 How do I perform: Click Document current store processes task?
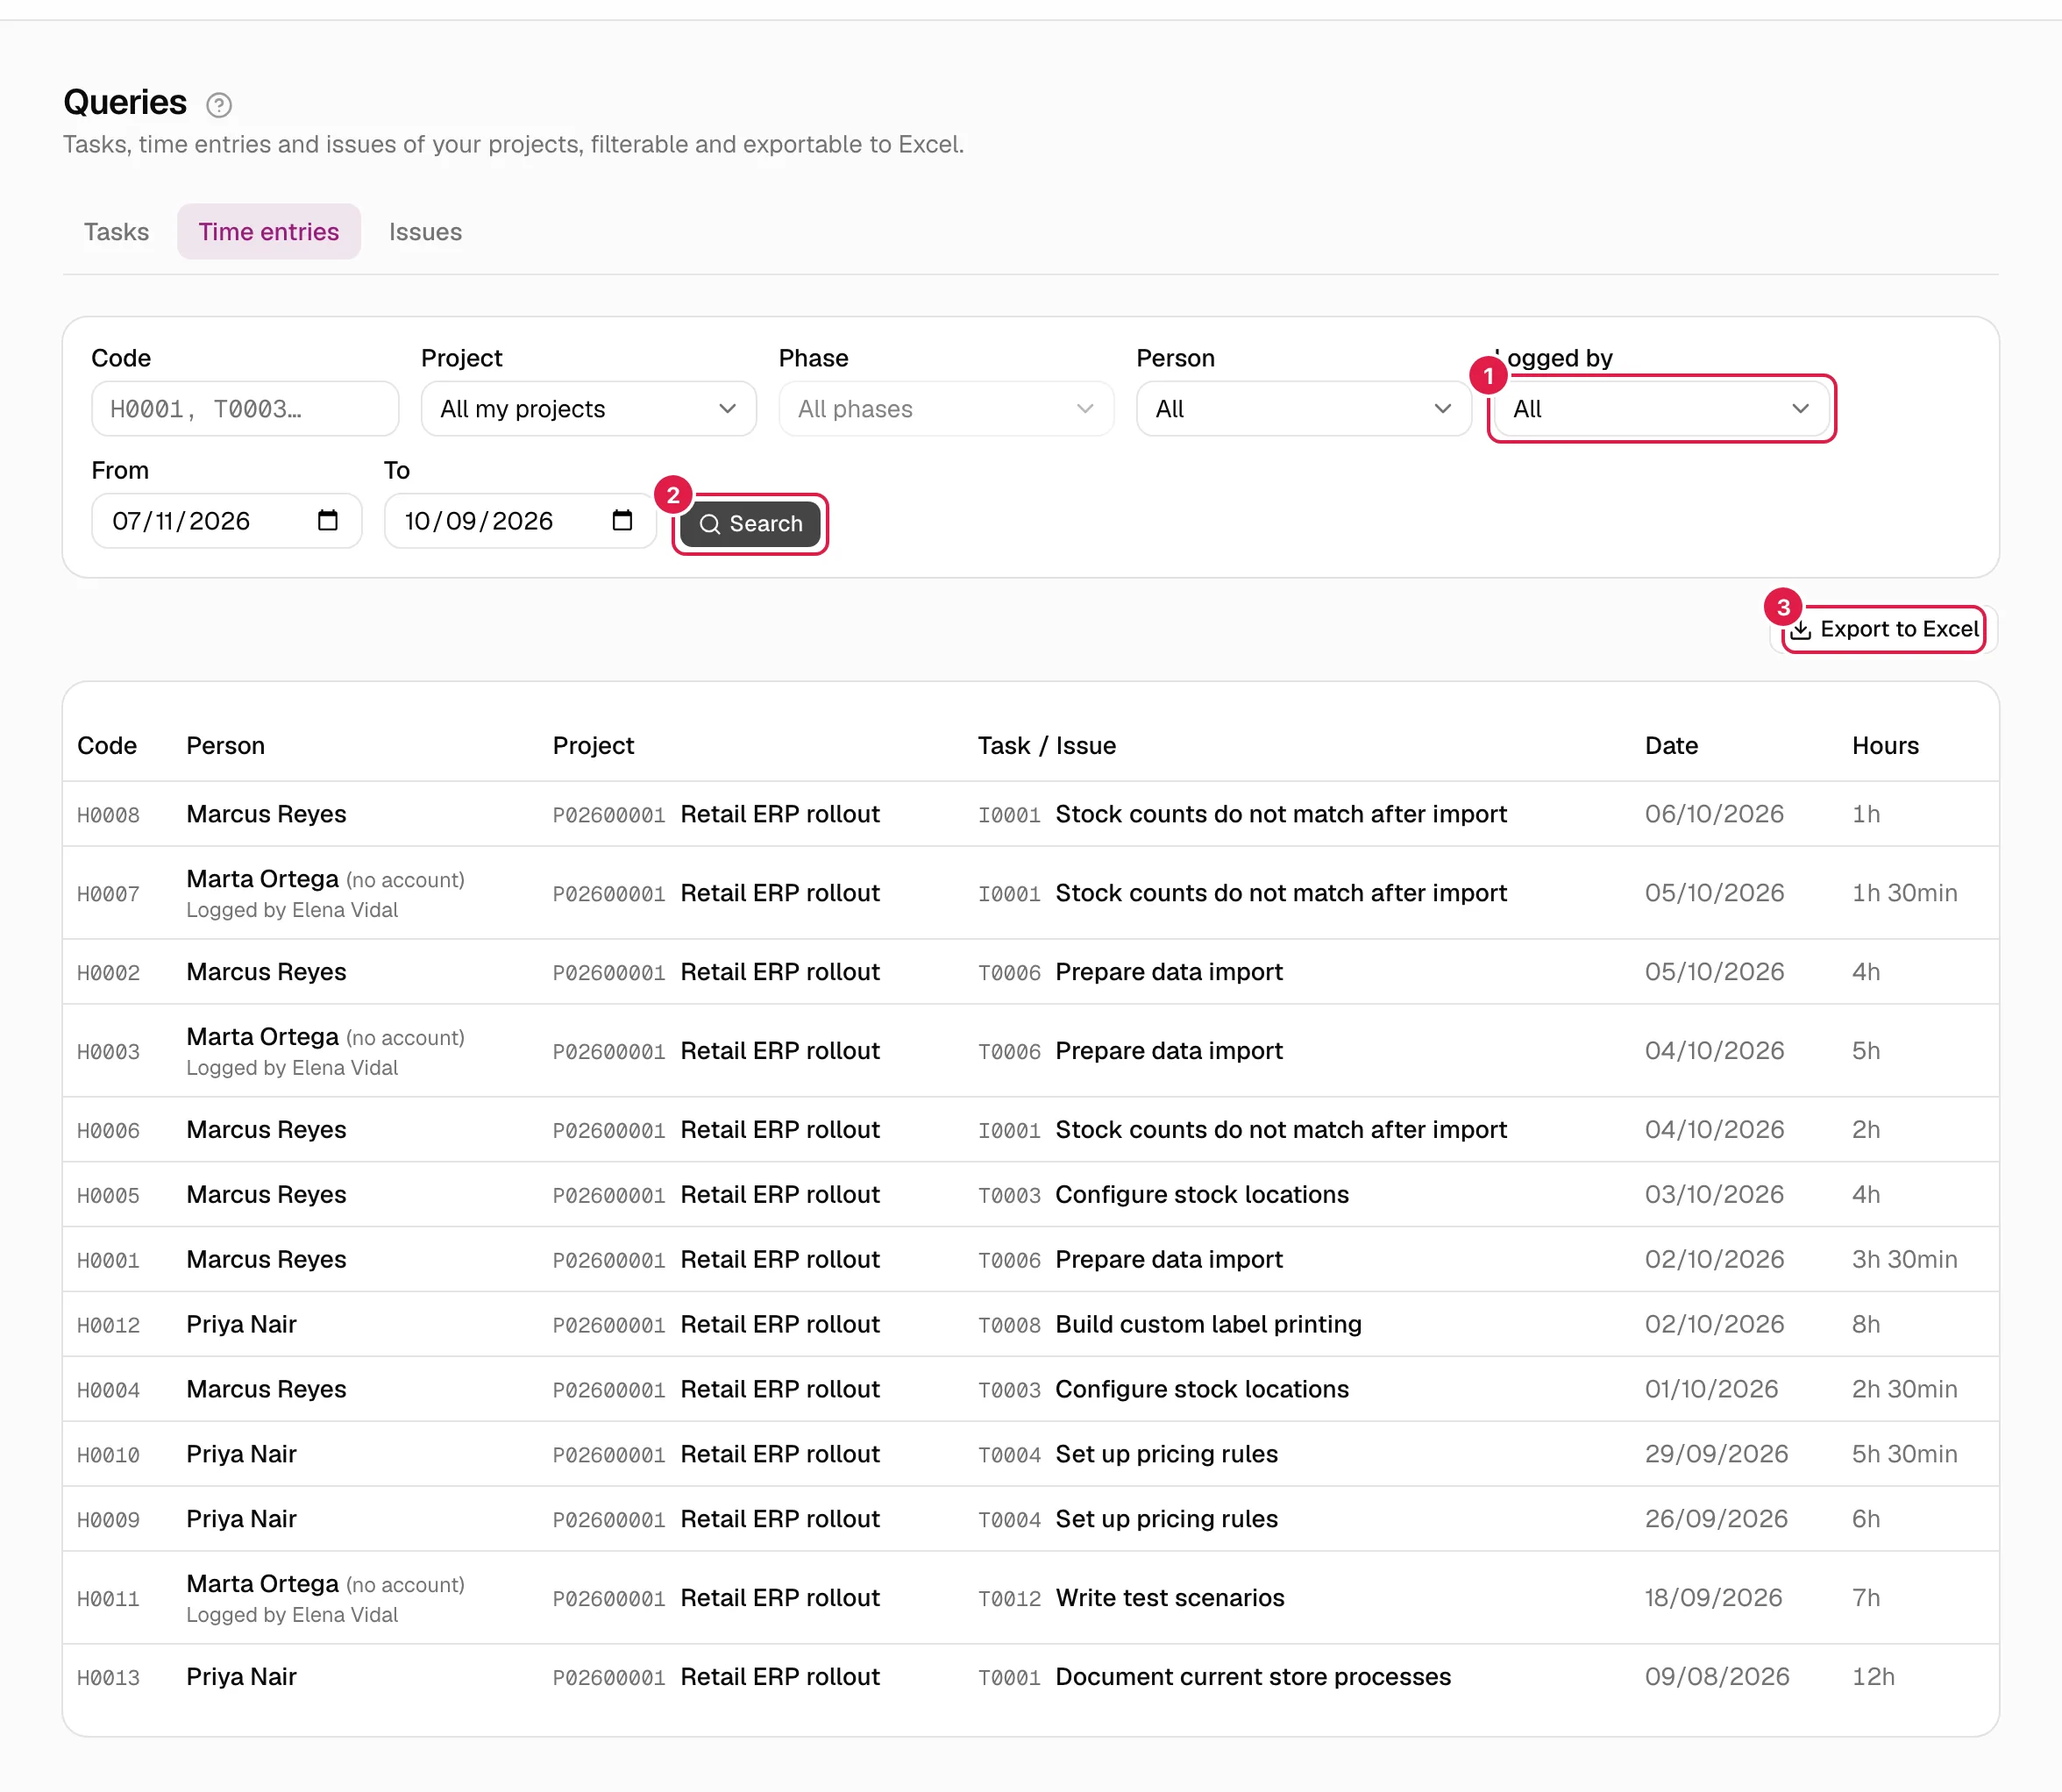click(1253, 1677)
